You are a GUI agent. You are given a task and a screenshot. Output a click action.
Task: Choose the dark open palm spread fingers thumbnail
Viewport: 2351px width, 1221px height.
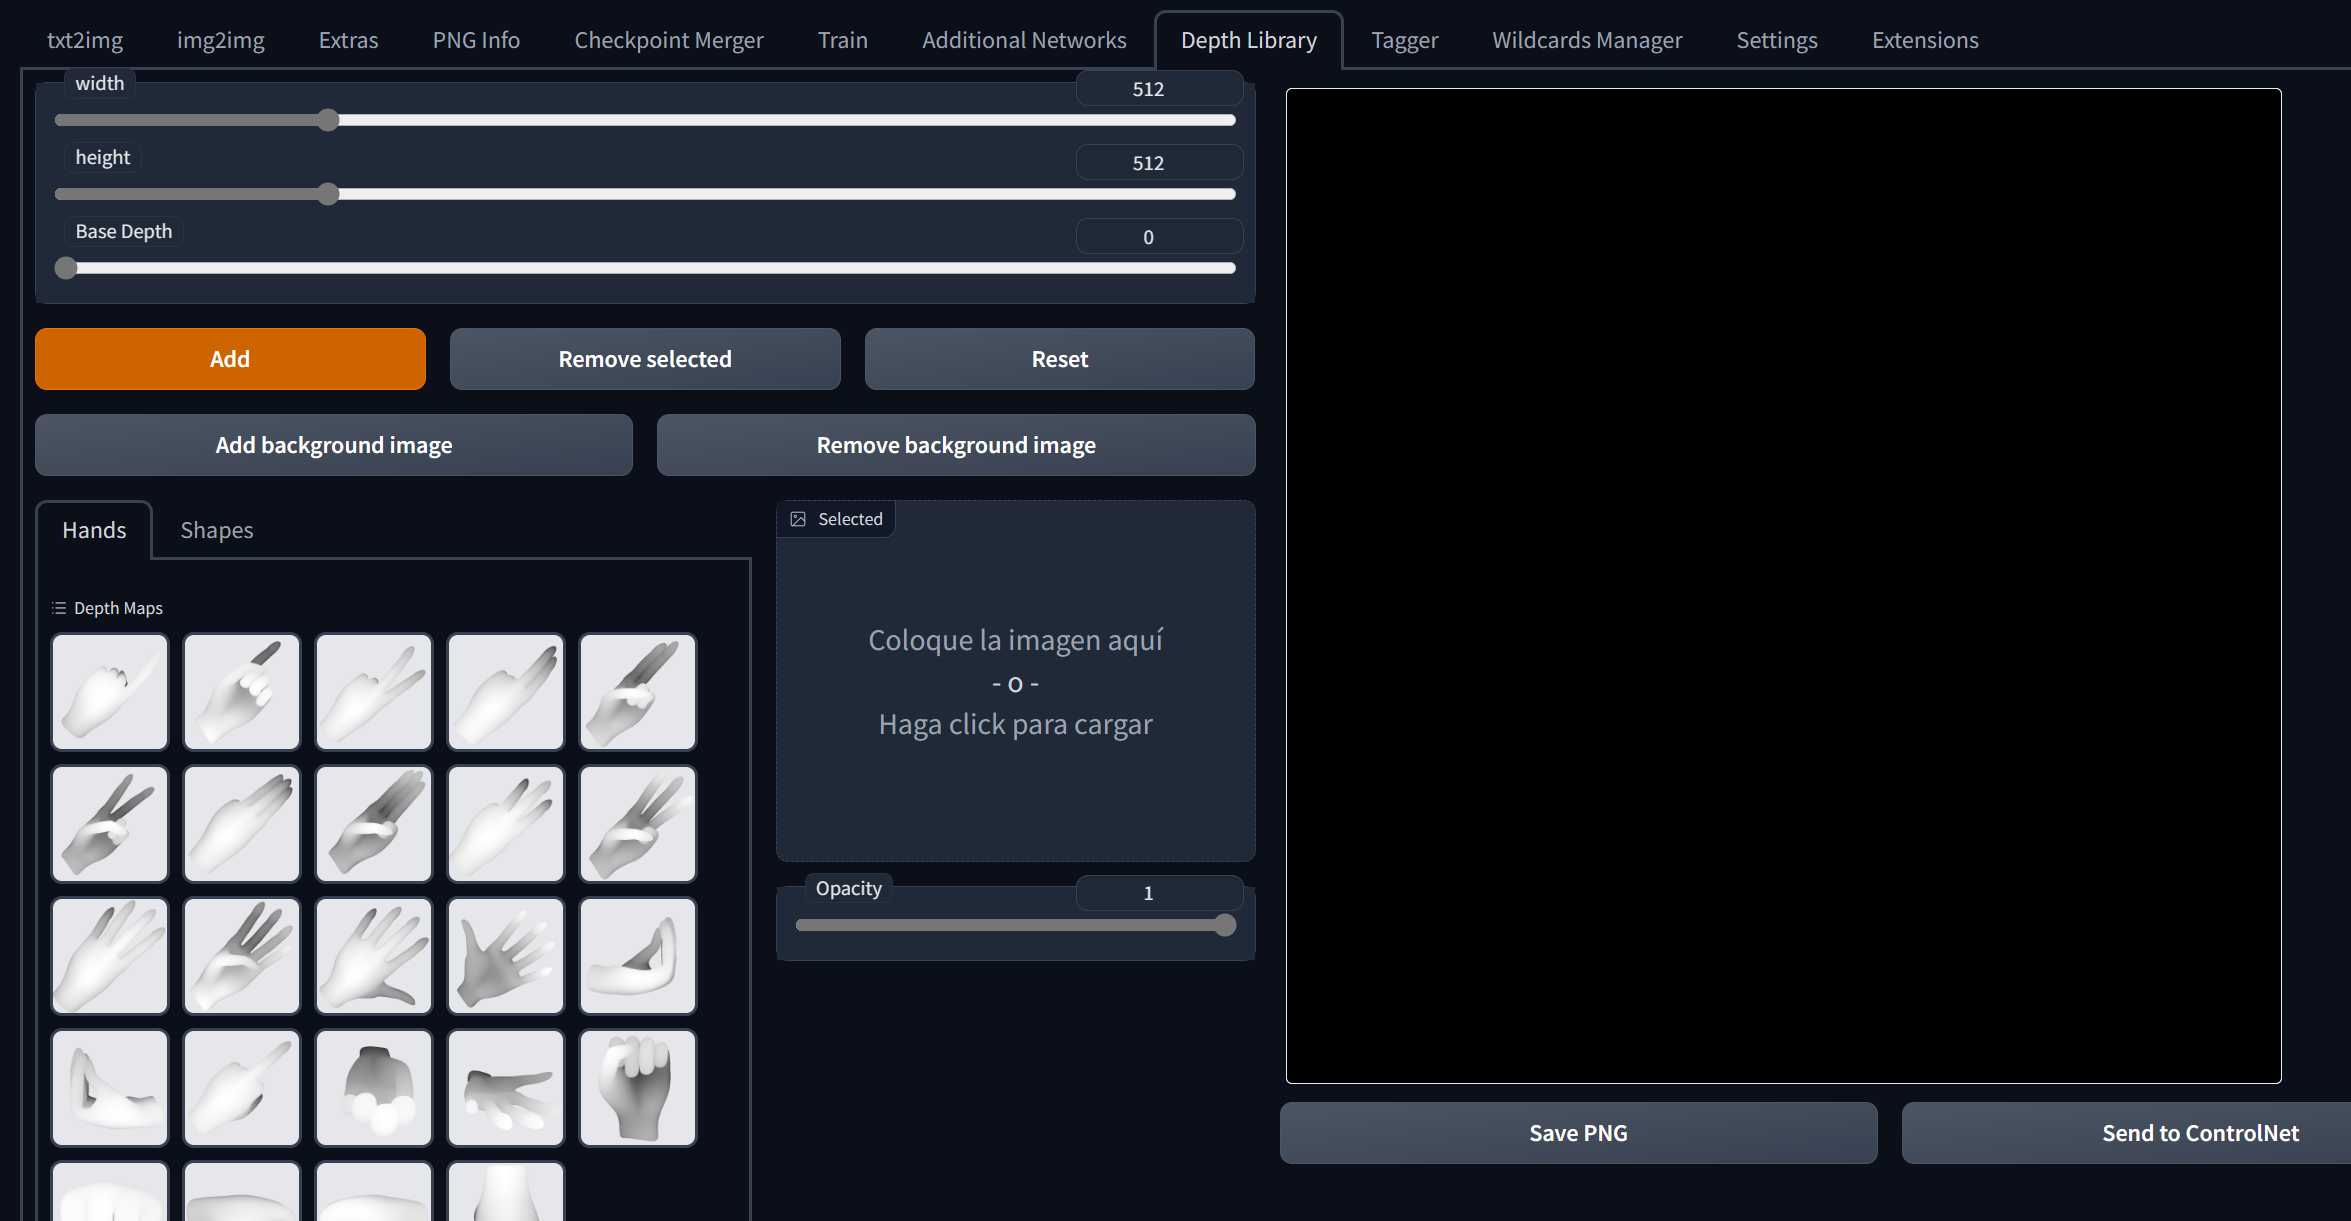(505, 955)
